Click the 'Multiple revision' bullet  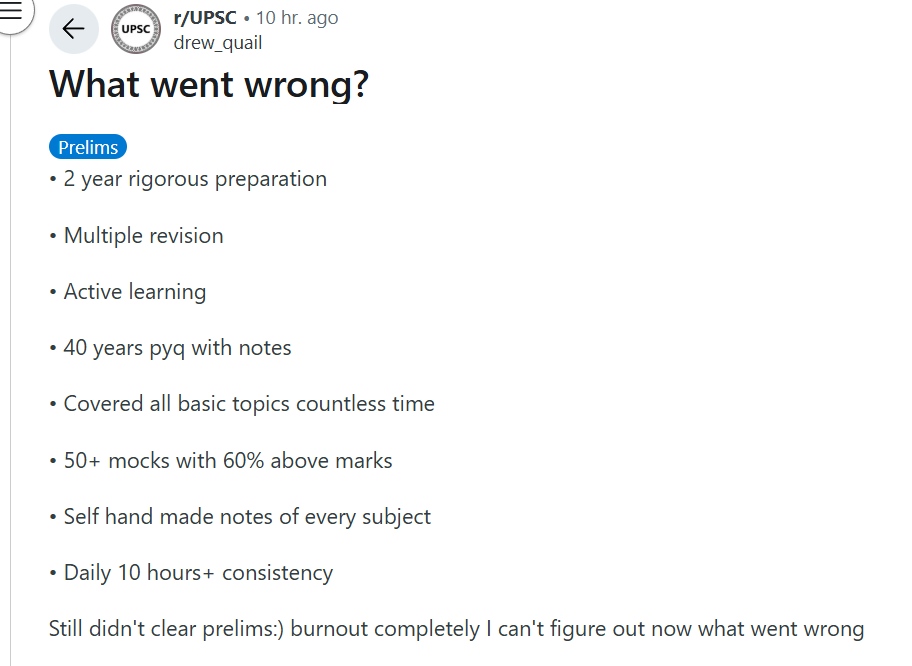click(143, 236)
